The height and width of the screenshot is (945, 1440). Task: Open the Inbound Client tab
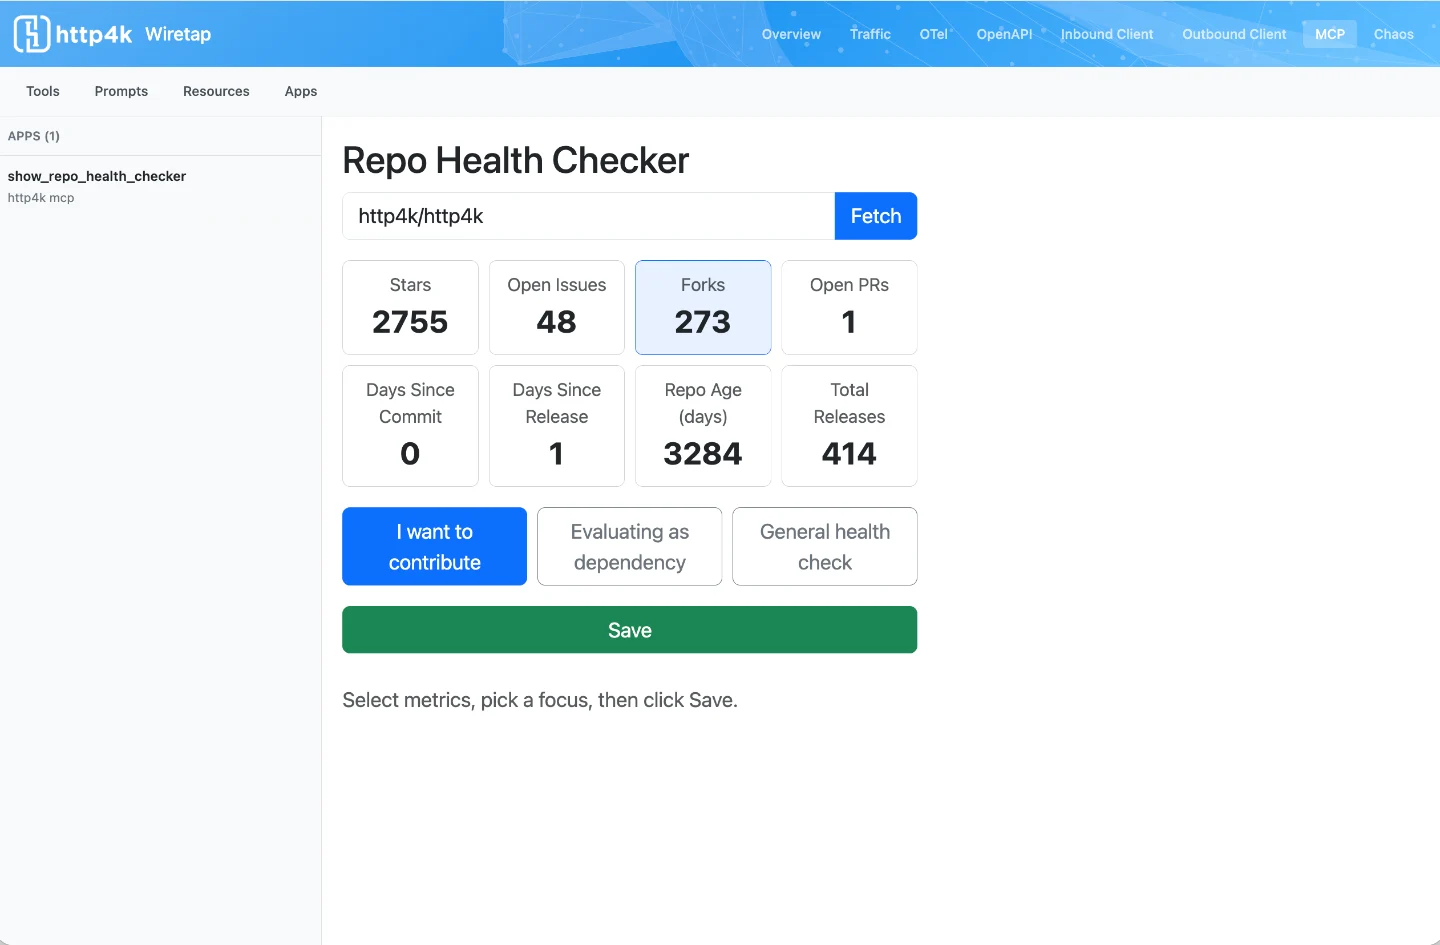coord(1107,34)
